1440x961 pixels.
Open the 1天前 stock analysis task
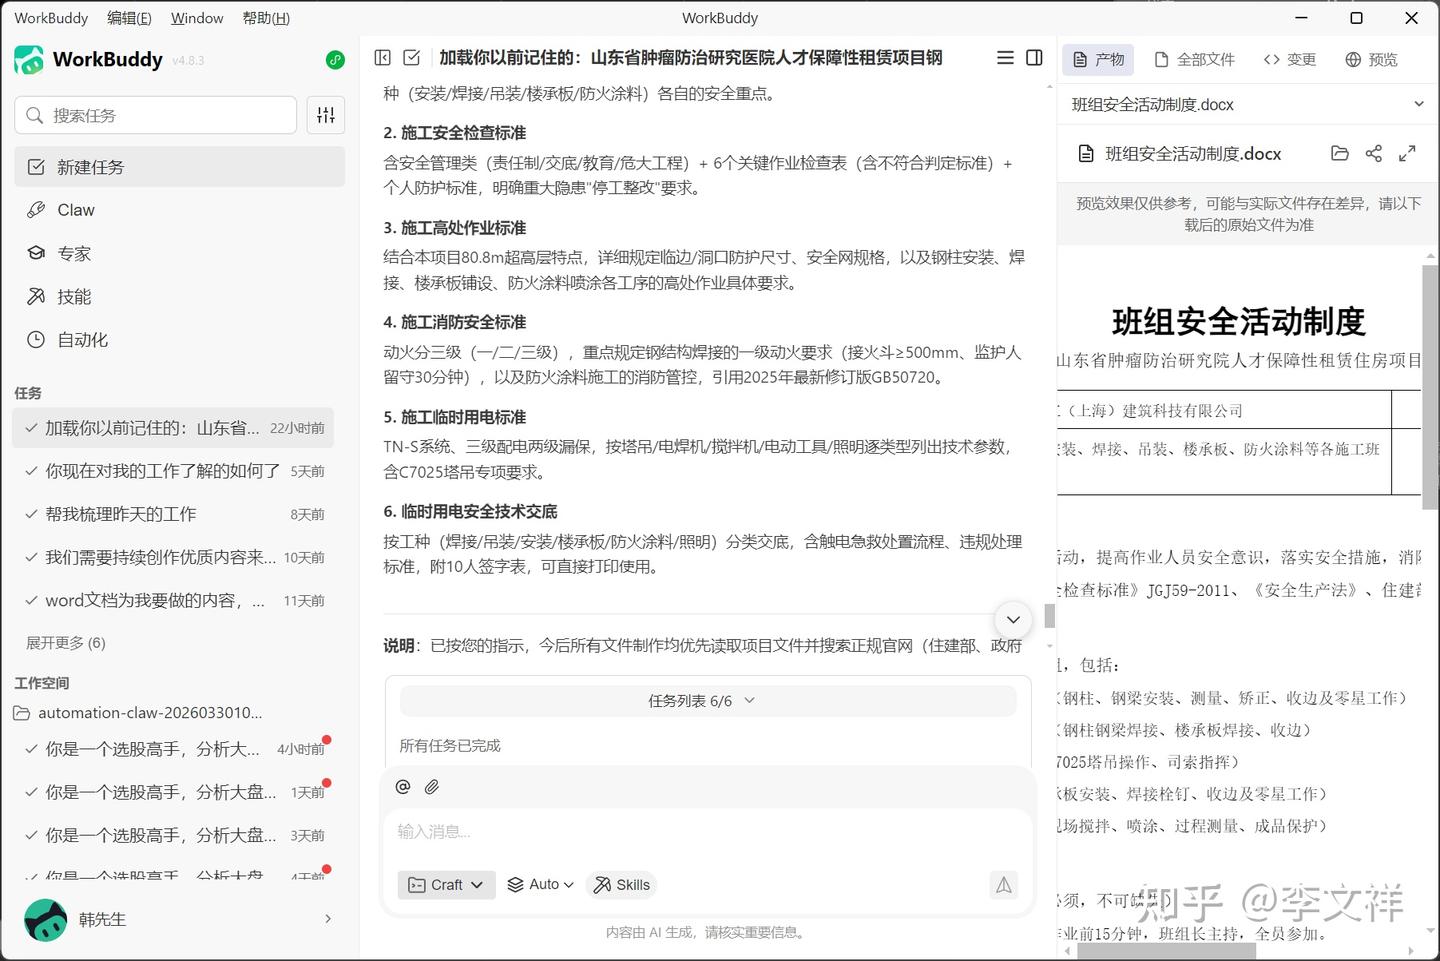[173, 792]
